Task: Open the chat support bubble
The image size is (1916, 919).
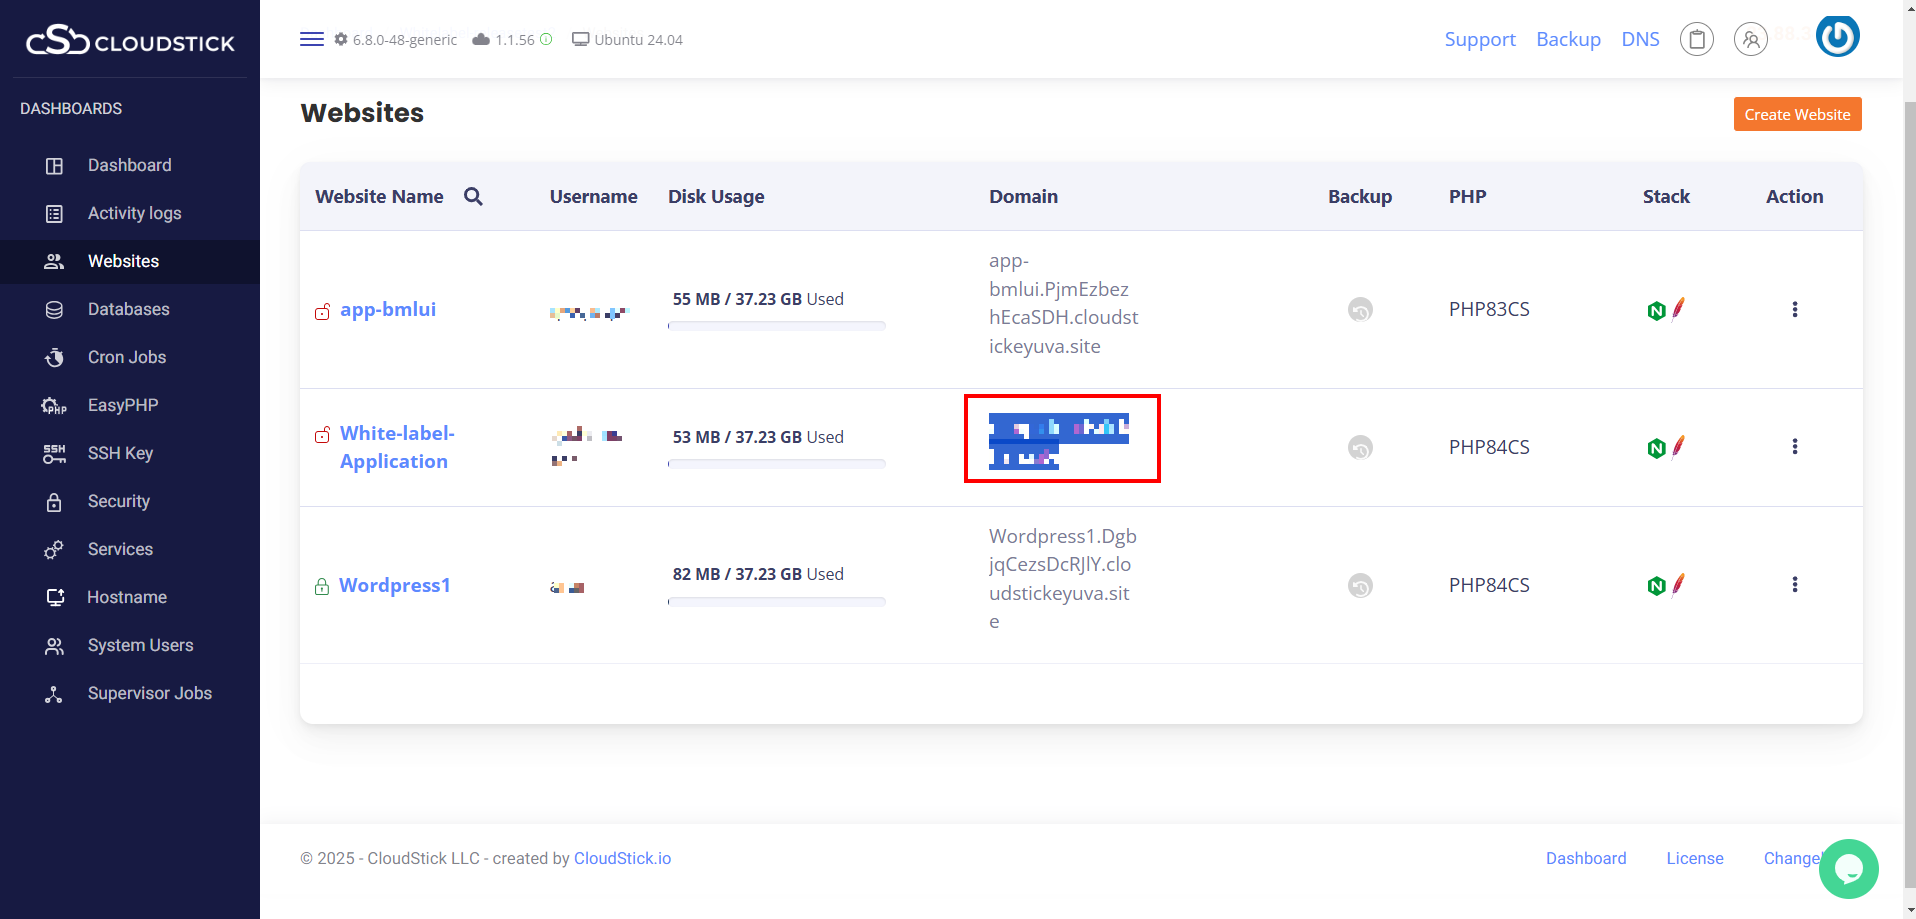Action: pos(1848,868)
